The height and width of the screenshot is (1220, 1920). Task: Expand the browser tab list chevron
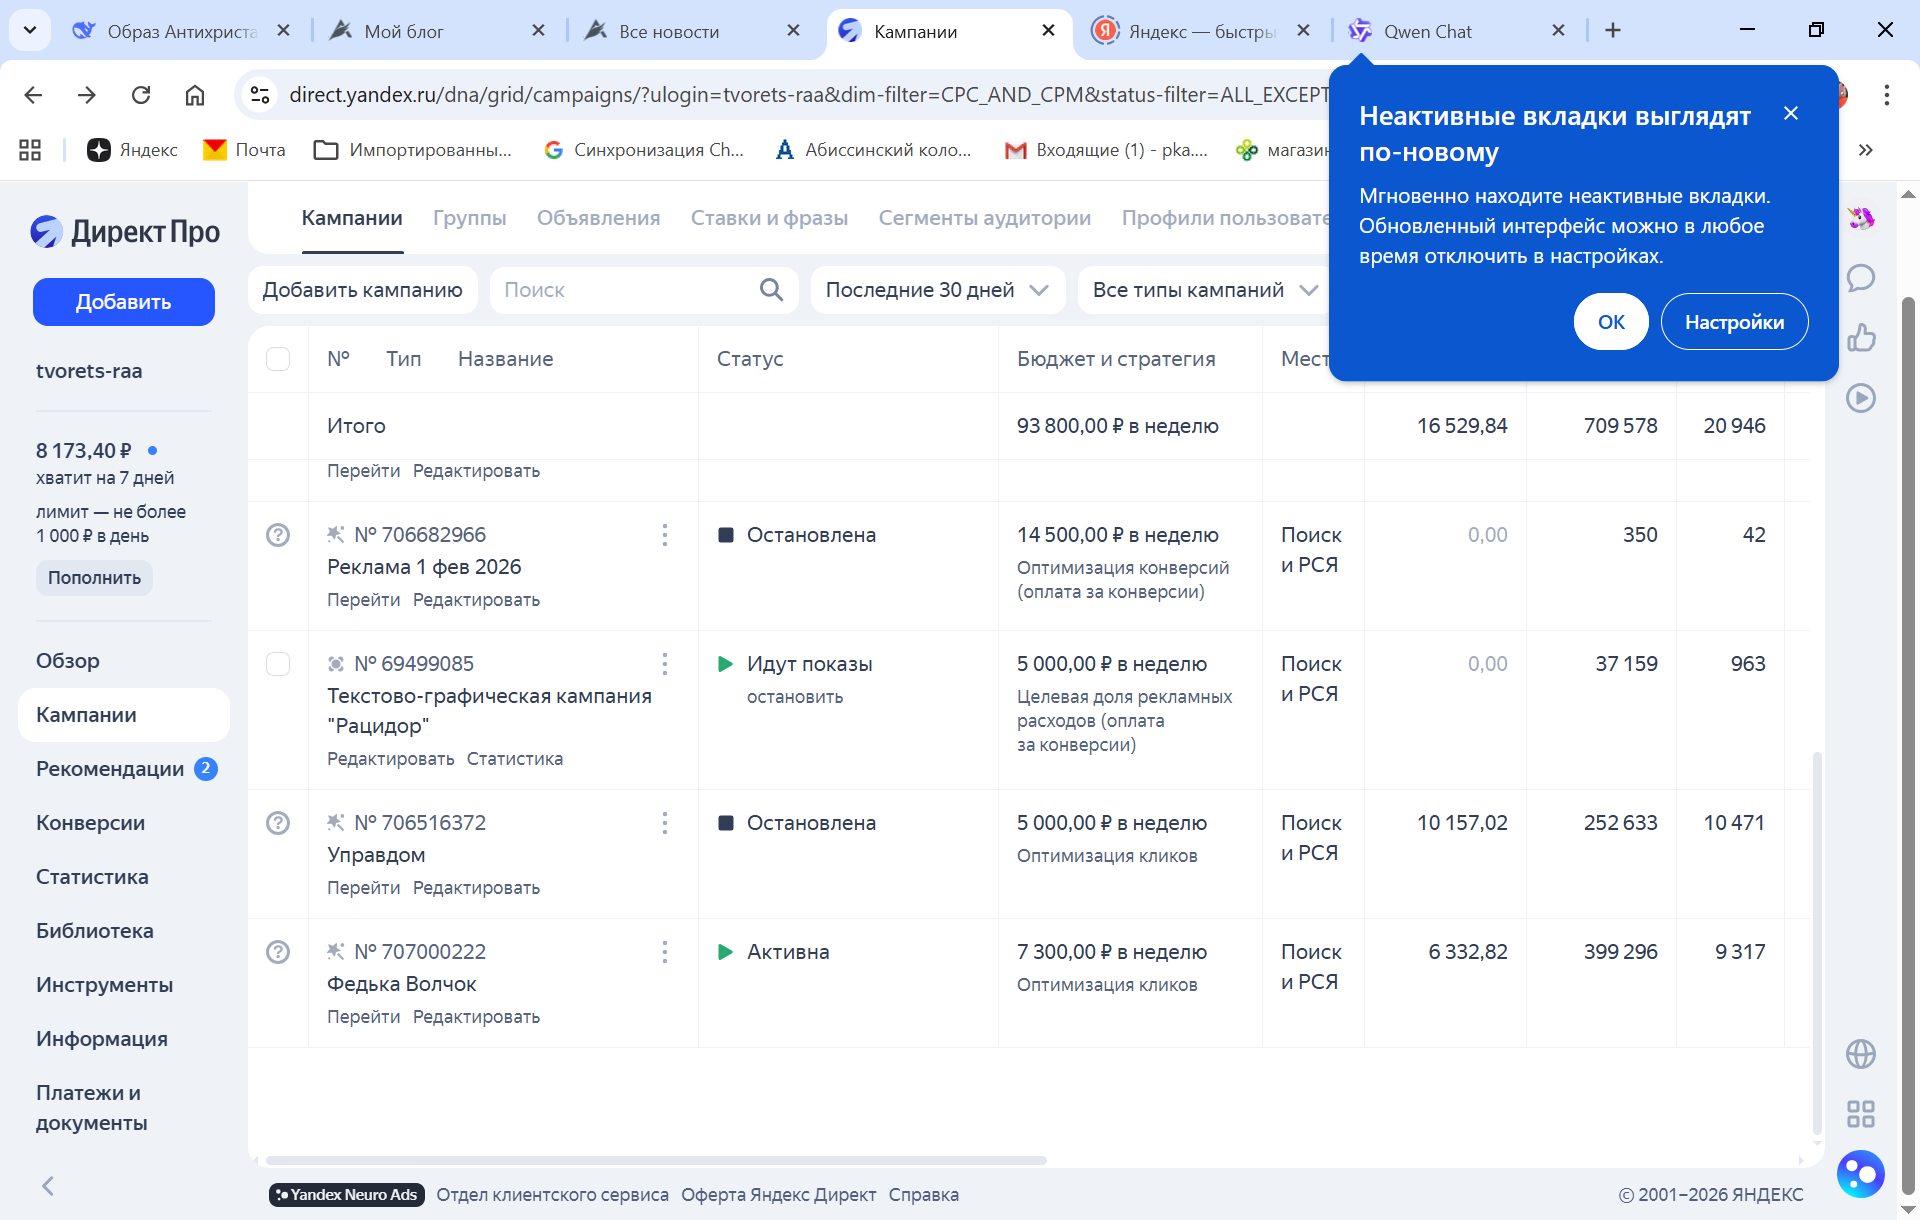[30, 30]
